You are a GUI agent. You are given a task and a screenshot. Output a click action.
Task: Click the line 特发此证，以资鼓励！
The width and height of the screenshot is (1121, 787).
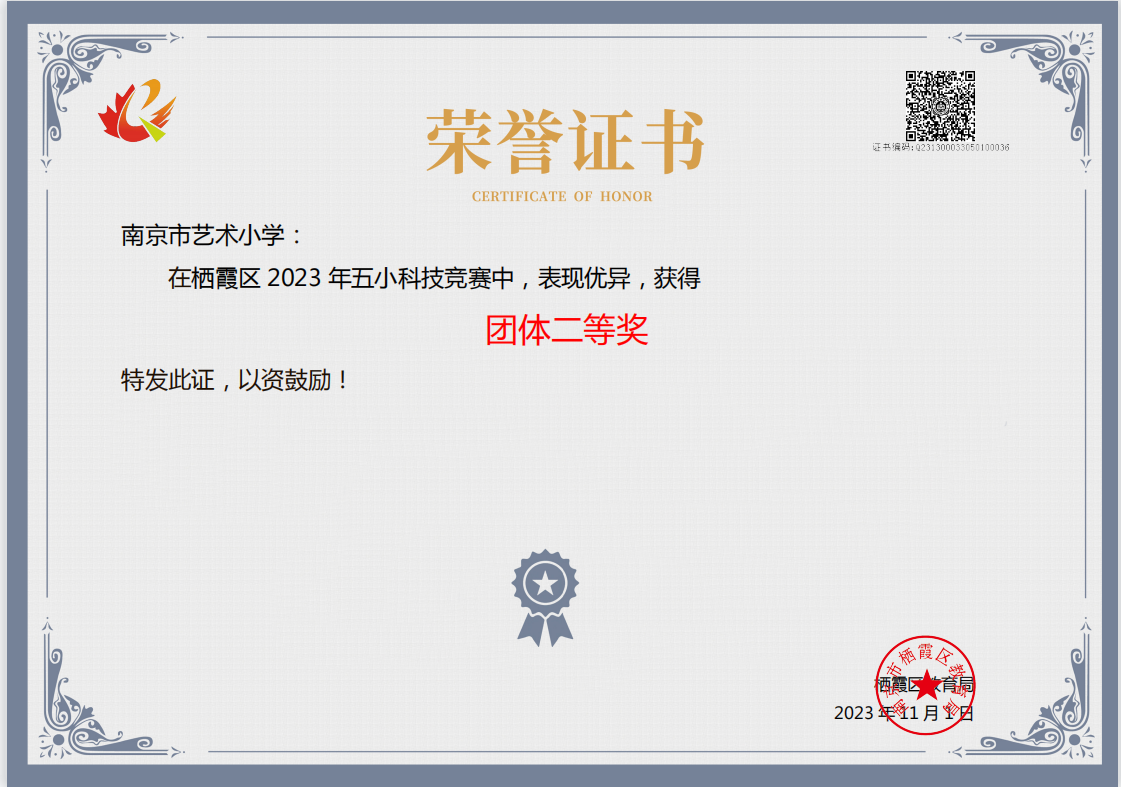pos(234,380)
